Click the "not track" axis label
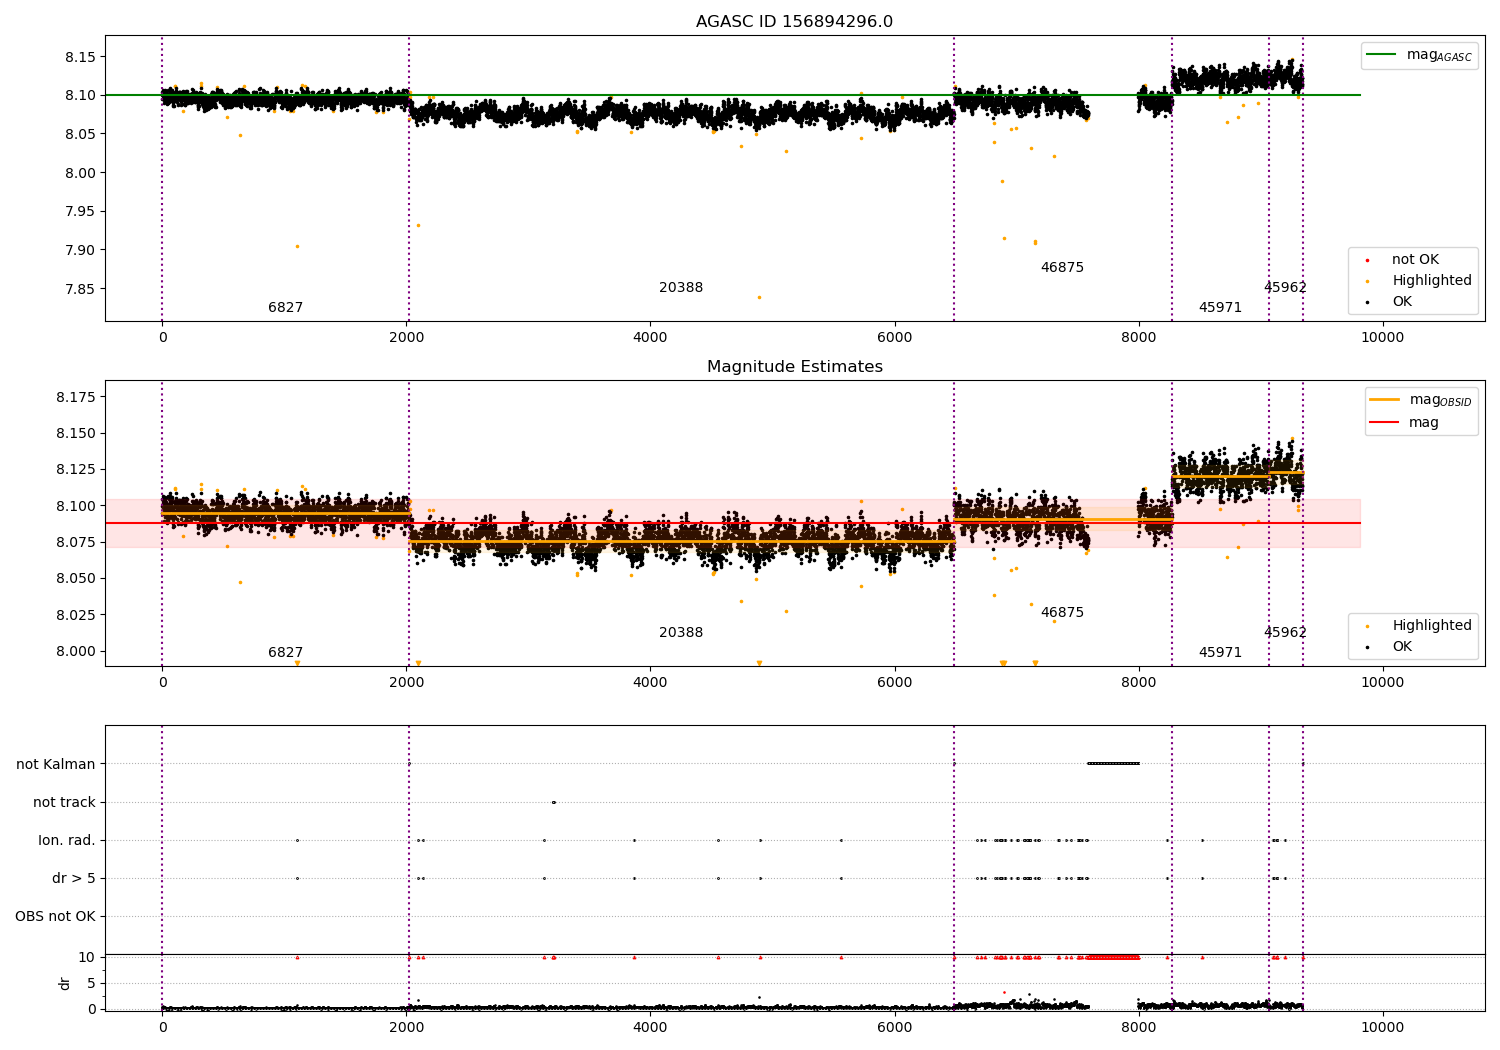The image size is (1500, 1050). [x=64, y=802]
